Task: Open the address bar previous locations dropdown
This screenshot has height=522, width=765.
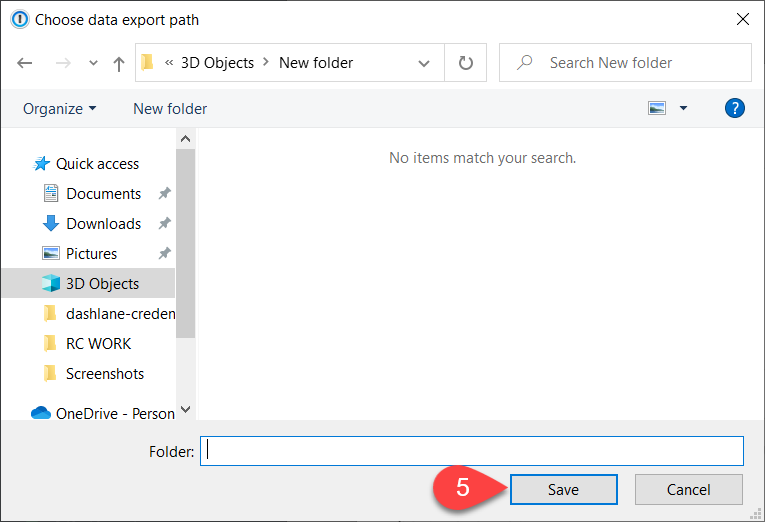Action: 424,63
